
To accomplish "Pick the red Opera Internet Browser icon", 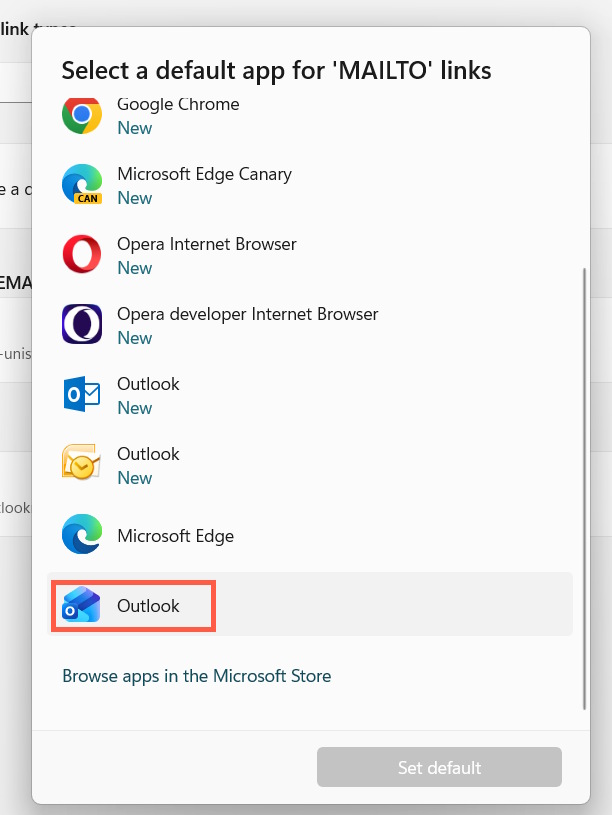I will click(x=82, y=254).
